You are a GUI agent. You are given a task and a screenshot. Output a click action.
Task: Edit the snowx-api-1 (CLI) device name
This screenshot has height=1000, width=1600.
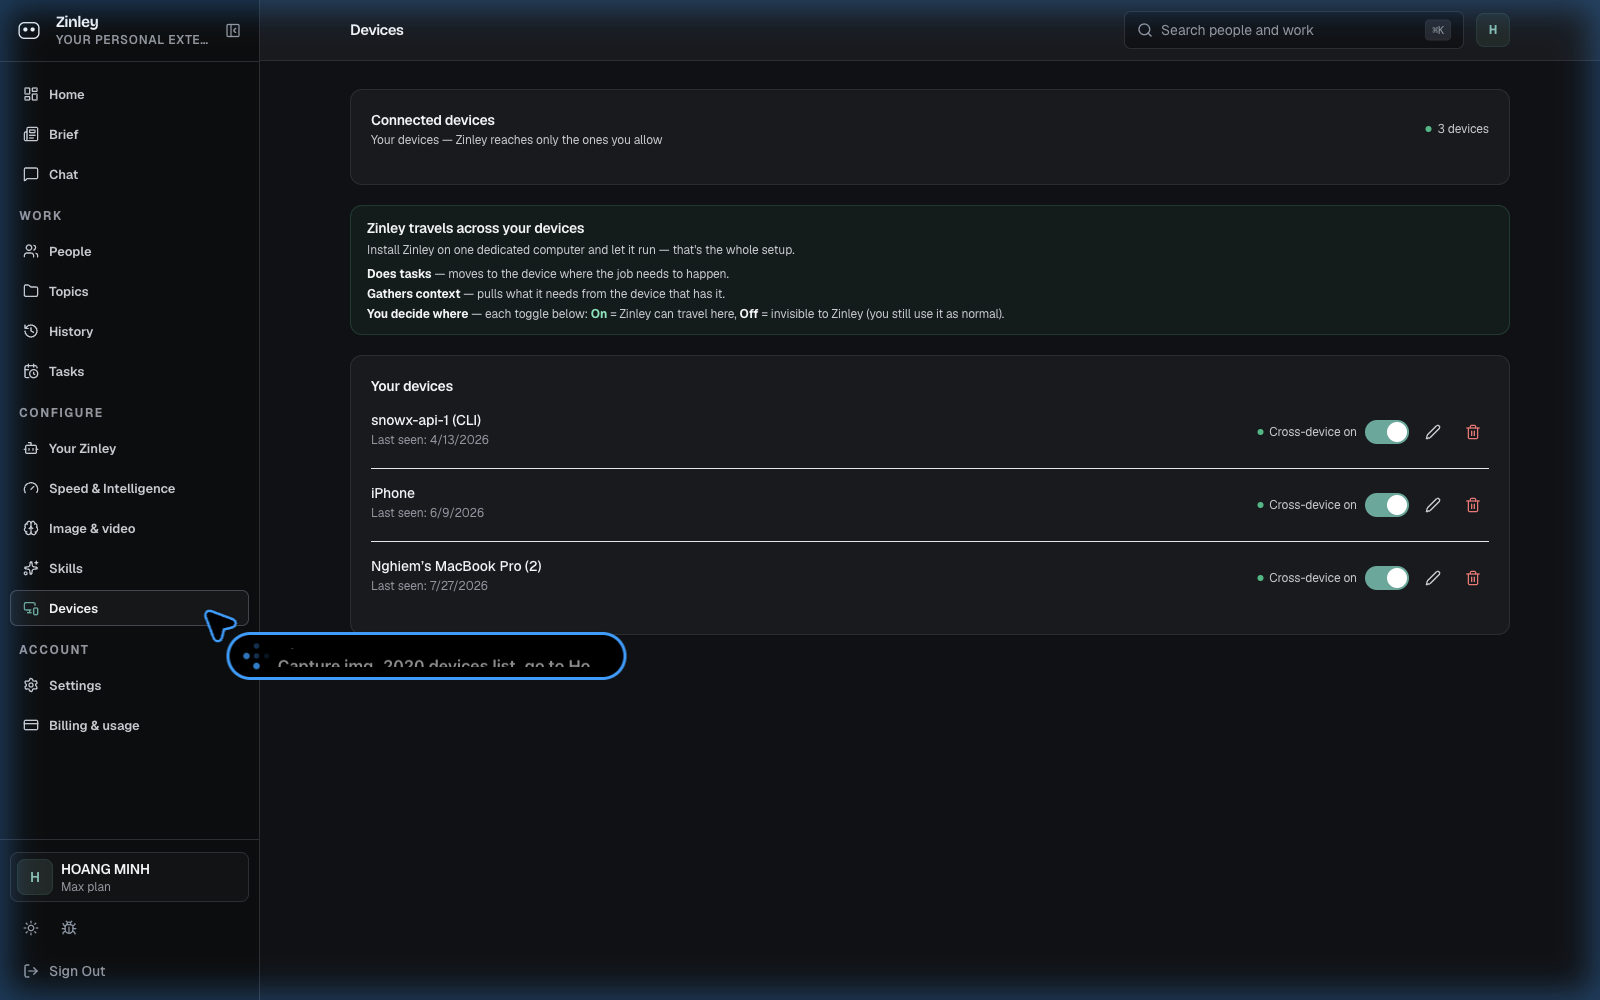1433,432
